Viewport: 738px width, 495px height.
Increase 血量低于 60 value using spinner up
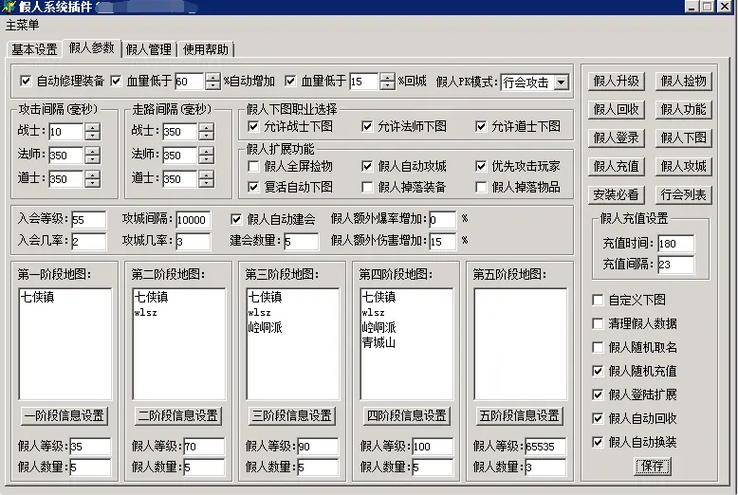213,77
